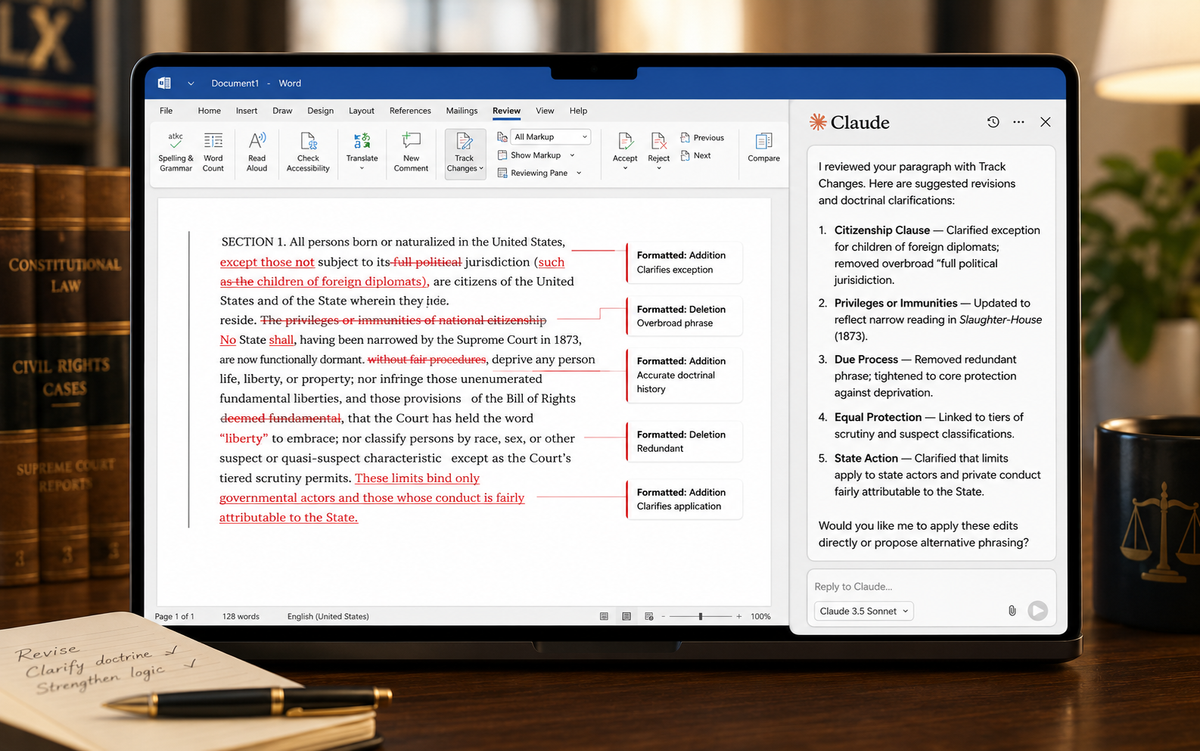Switch to Read Mode view in status bar
The height and width of the screenshot is (751, 1200).
[604, 616]
